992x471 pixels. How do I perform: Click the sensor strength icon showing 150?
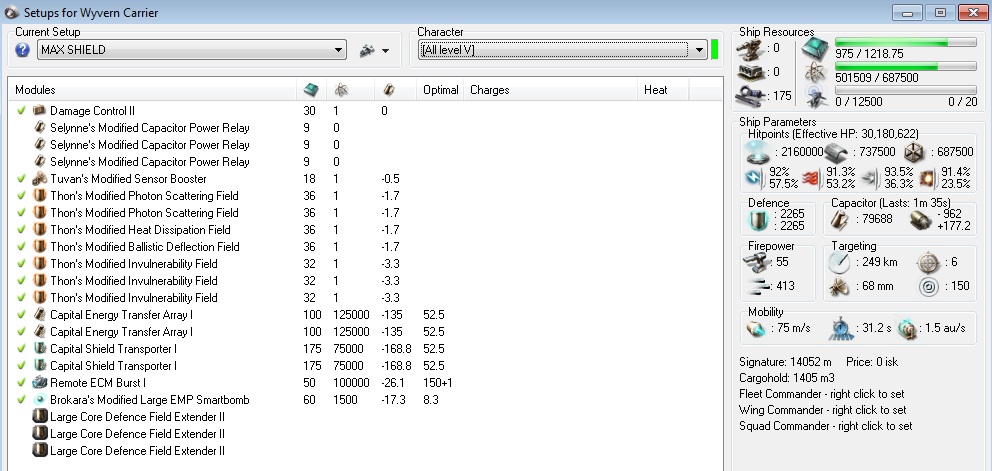pyautogui.click(x=928, y=286)
